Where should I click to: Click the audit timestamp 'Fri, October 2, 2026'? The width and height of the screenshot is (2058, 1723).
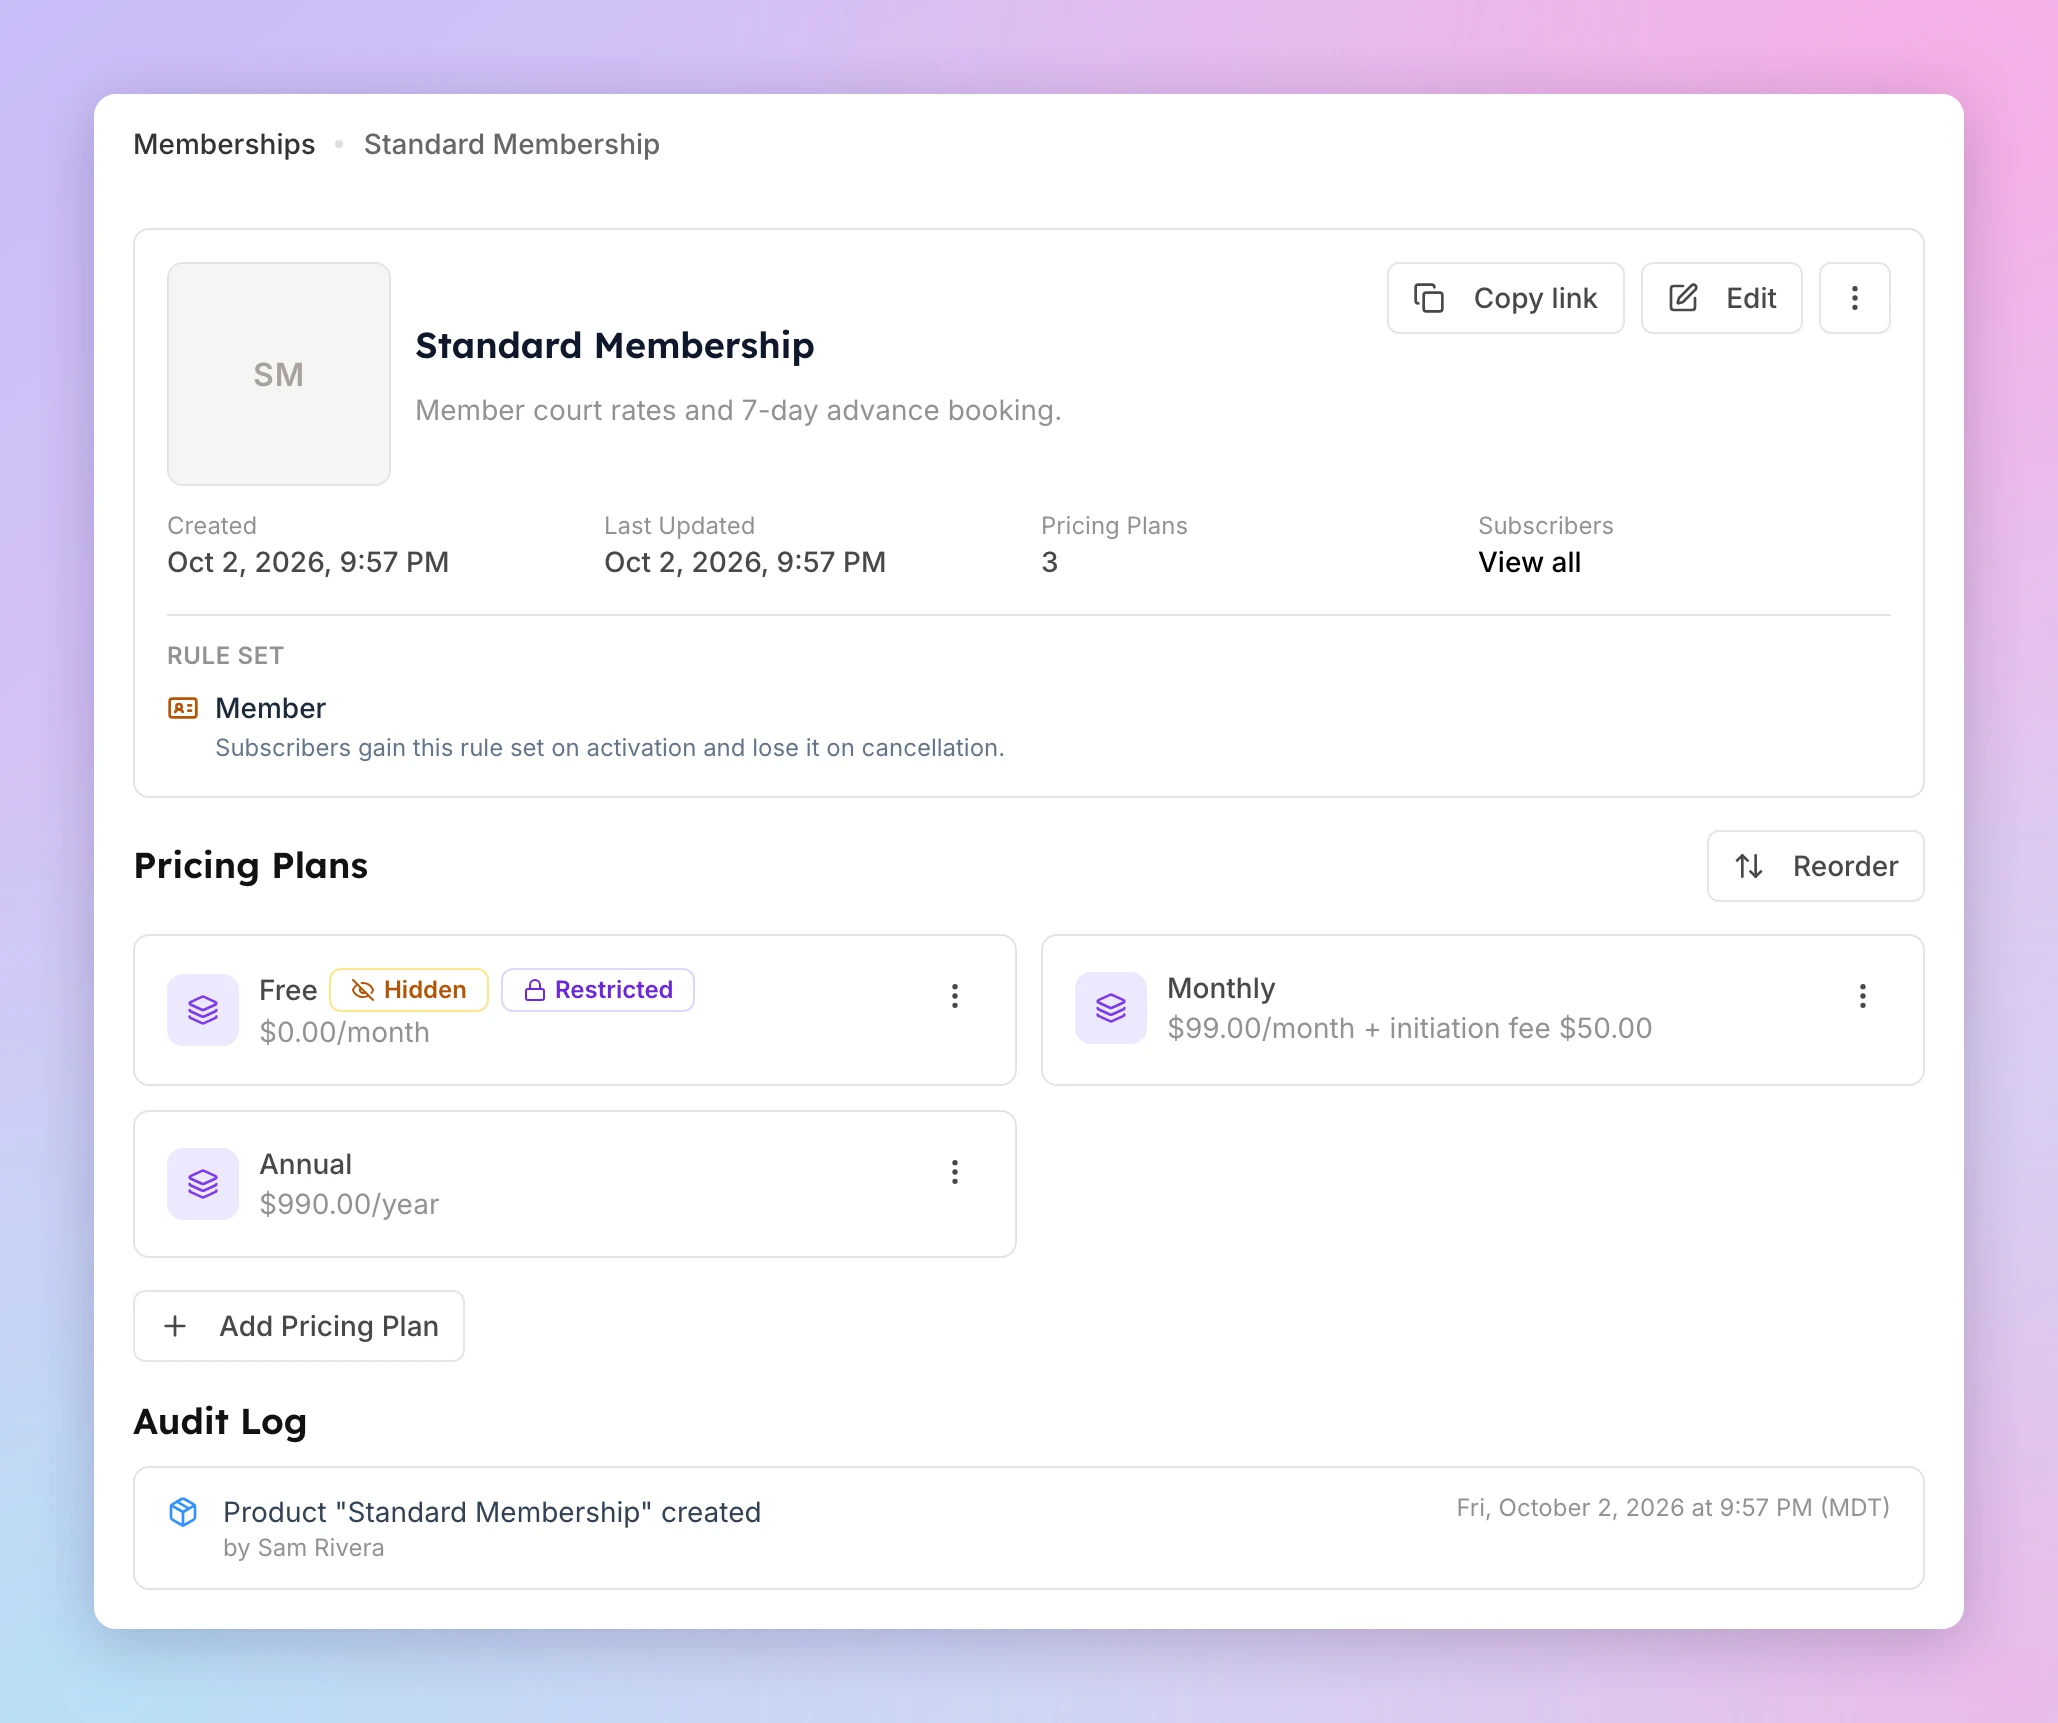(x=1673, y=1508)
